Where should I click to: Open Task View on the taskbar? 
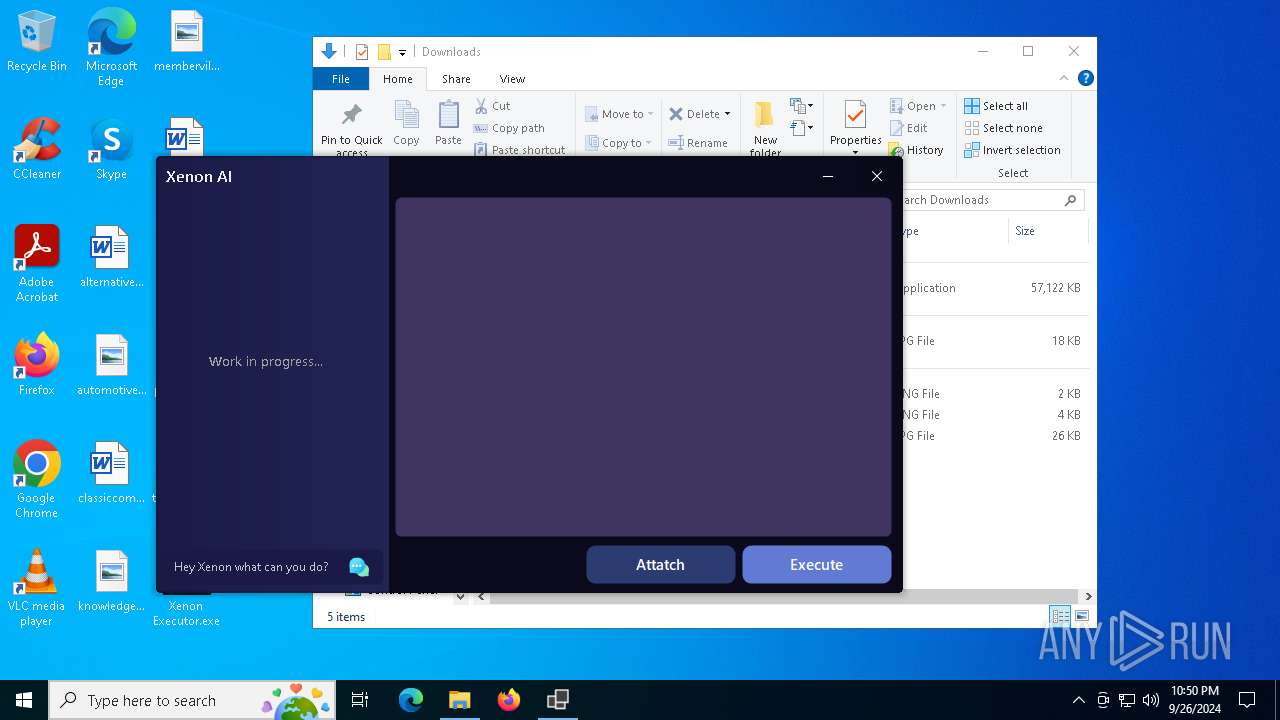click(x=360, y=700)
